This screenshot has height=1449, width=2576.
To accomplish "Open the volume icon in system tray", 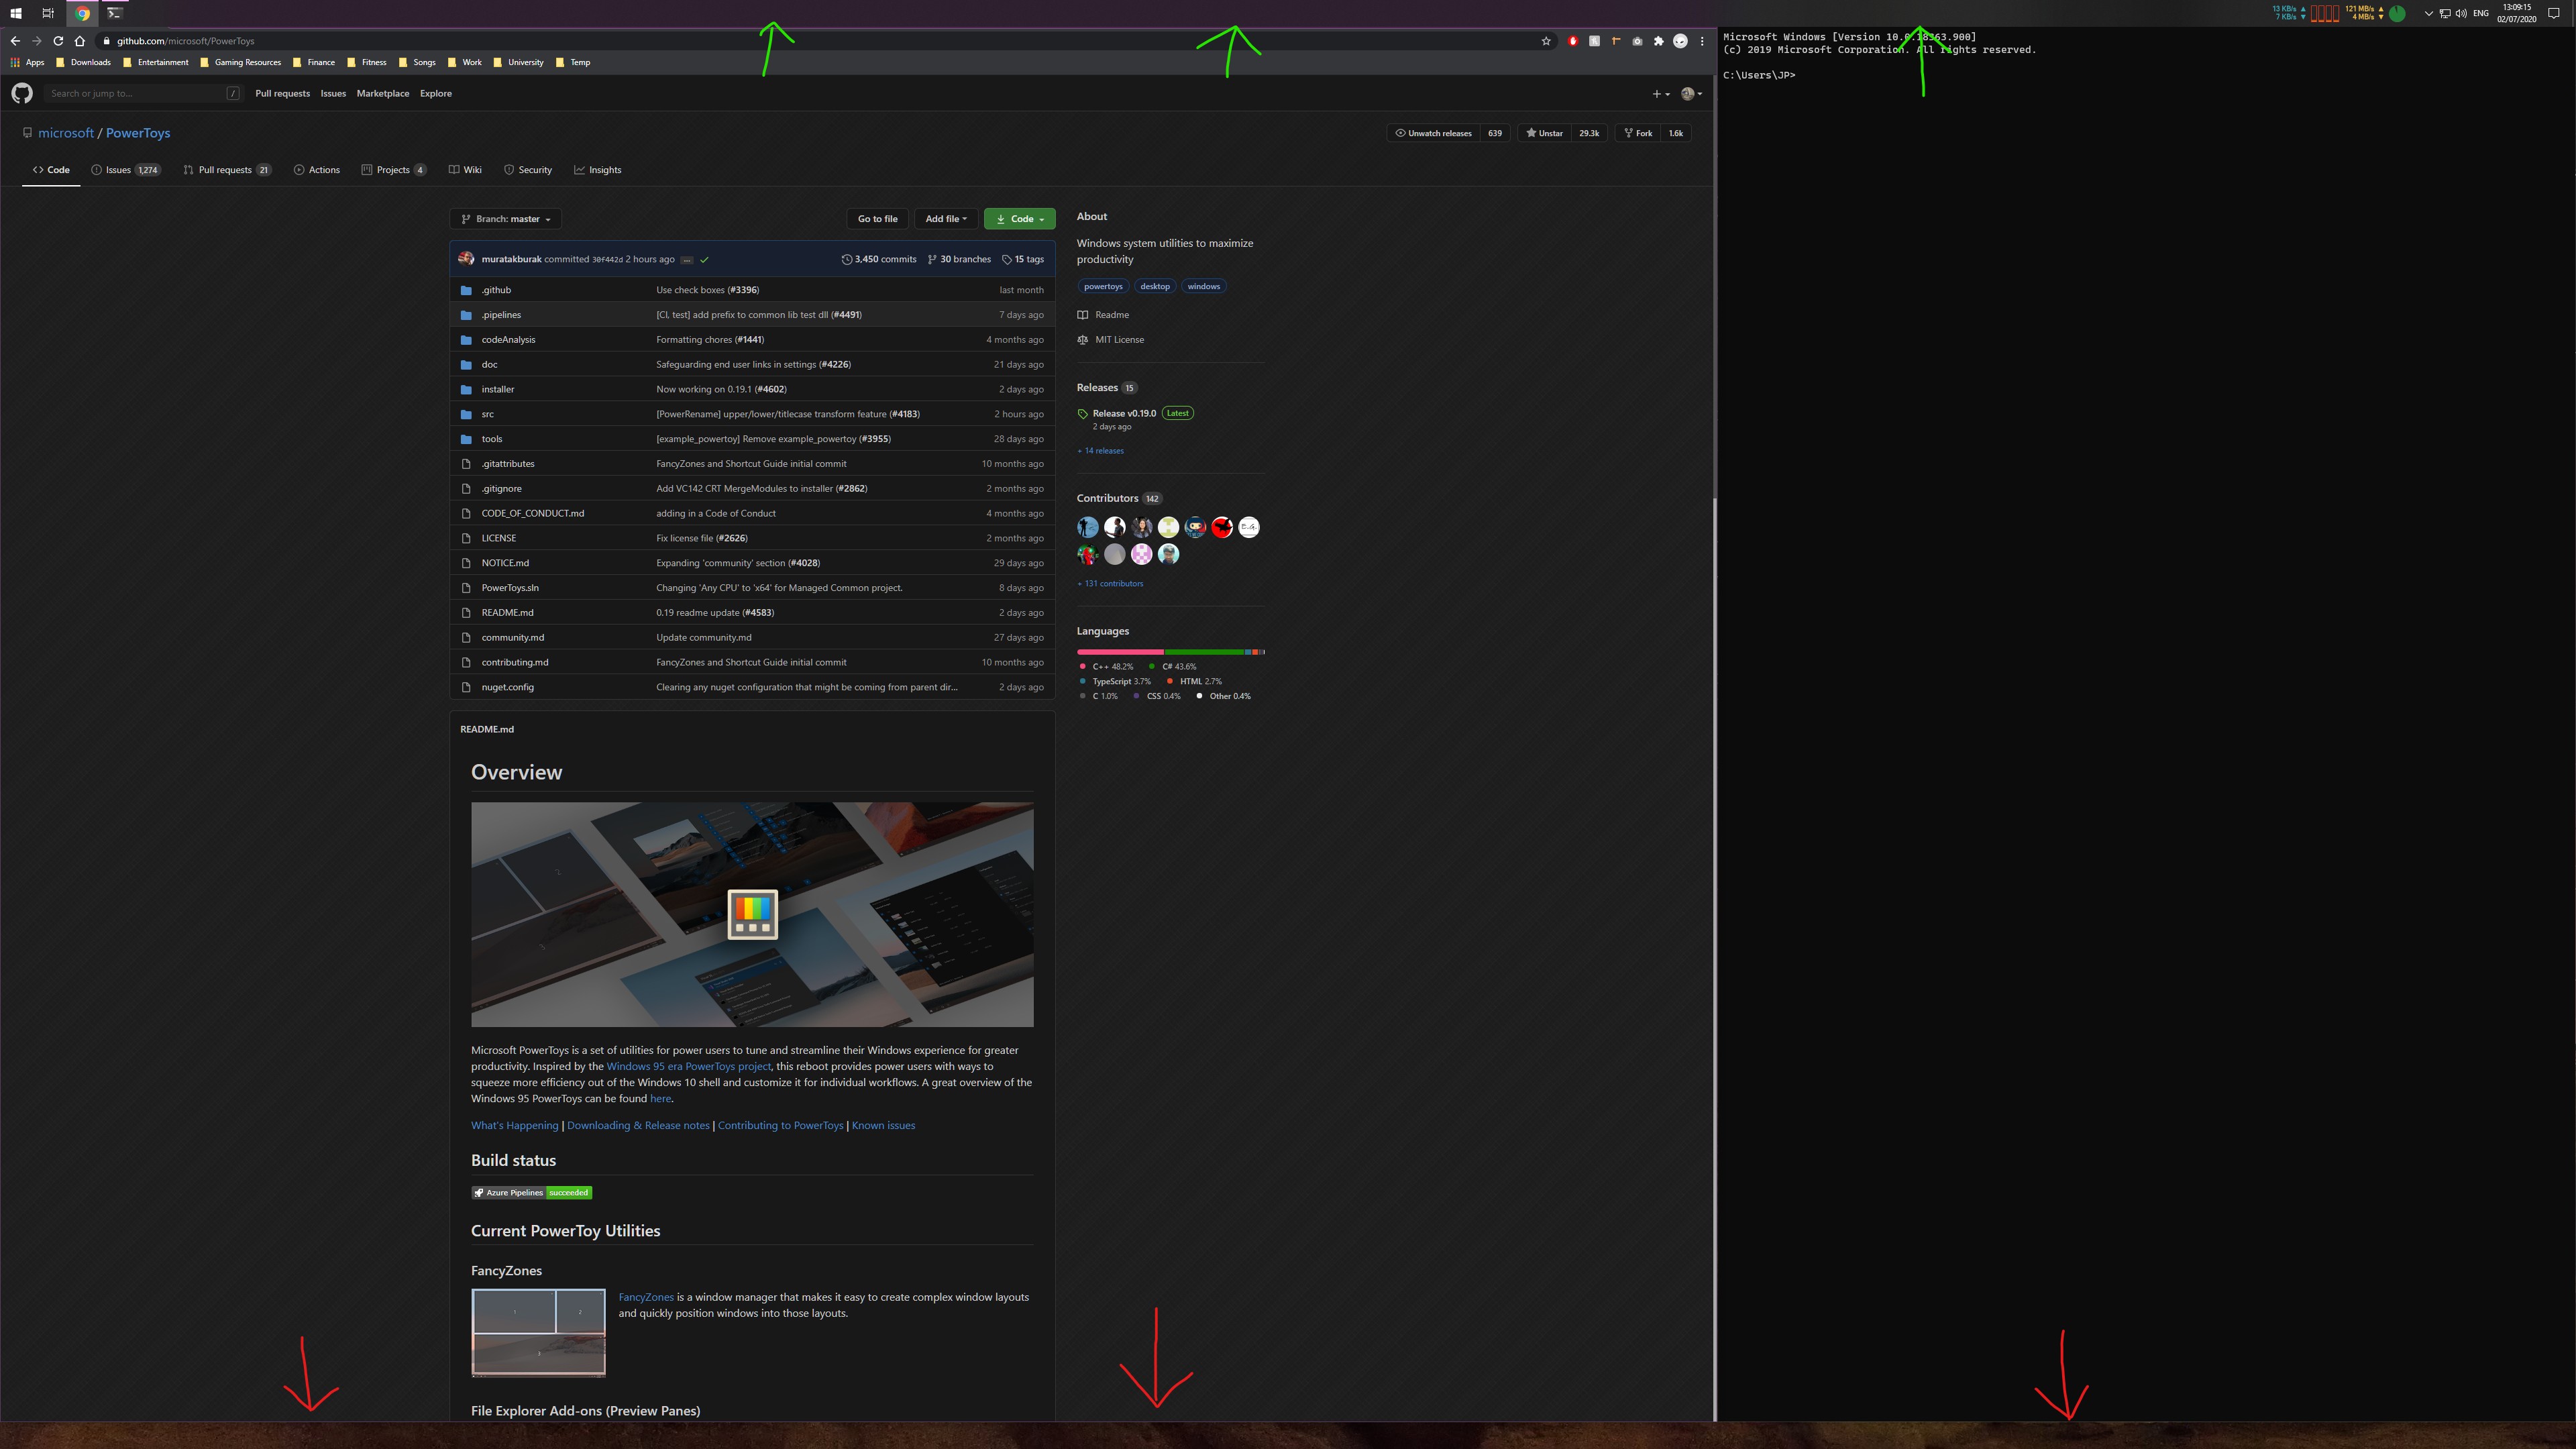I will 2461,13.
